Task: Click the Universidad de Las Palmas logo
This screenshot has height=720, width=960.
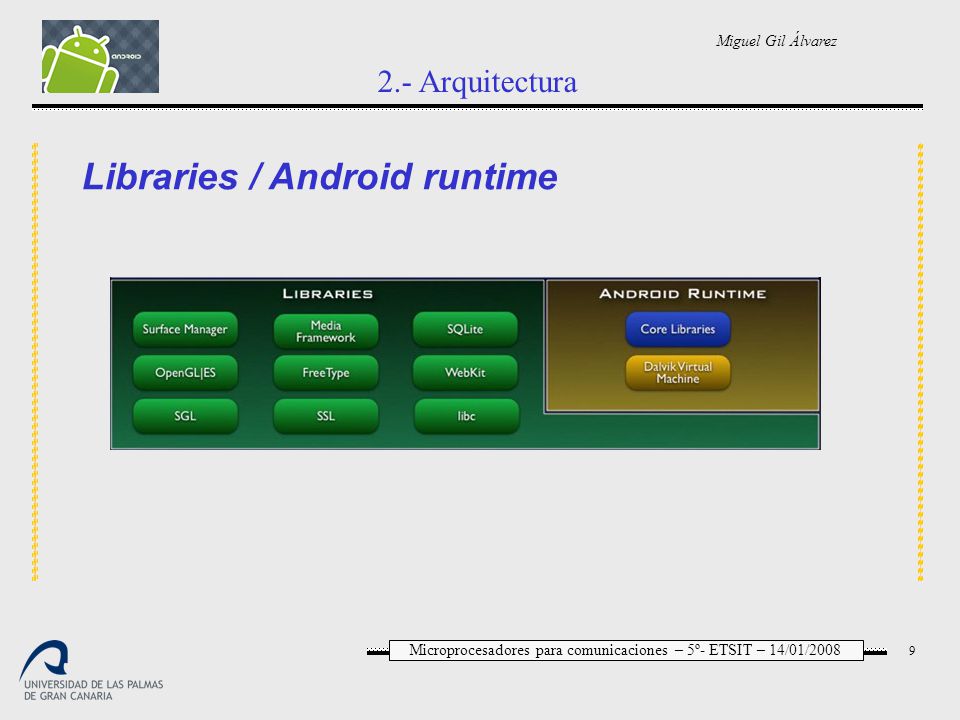Action: tap(92, 671)
